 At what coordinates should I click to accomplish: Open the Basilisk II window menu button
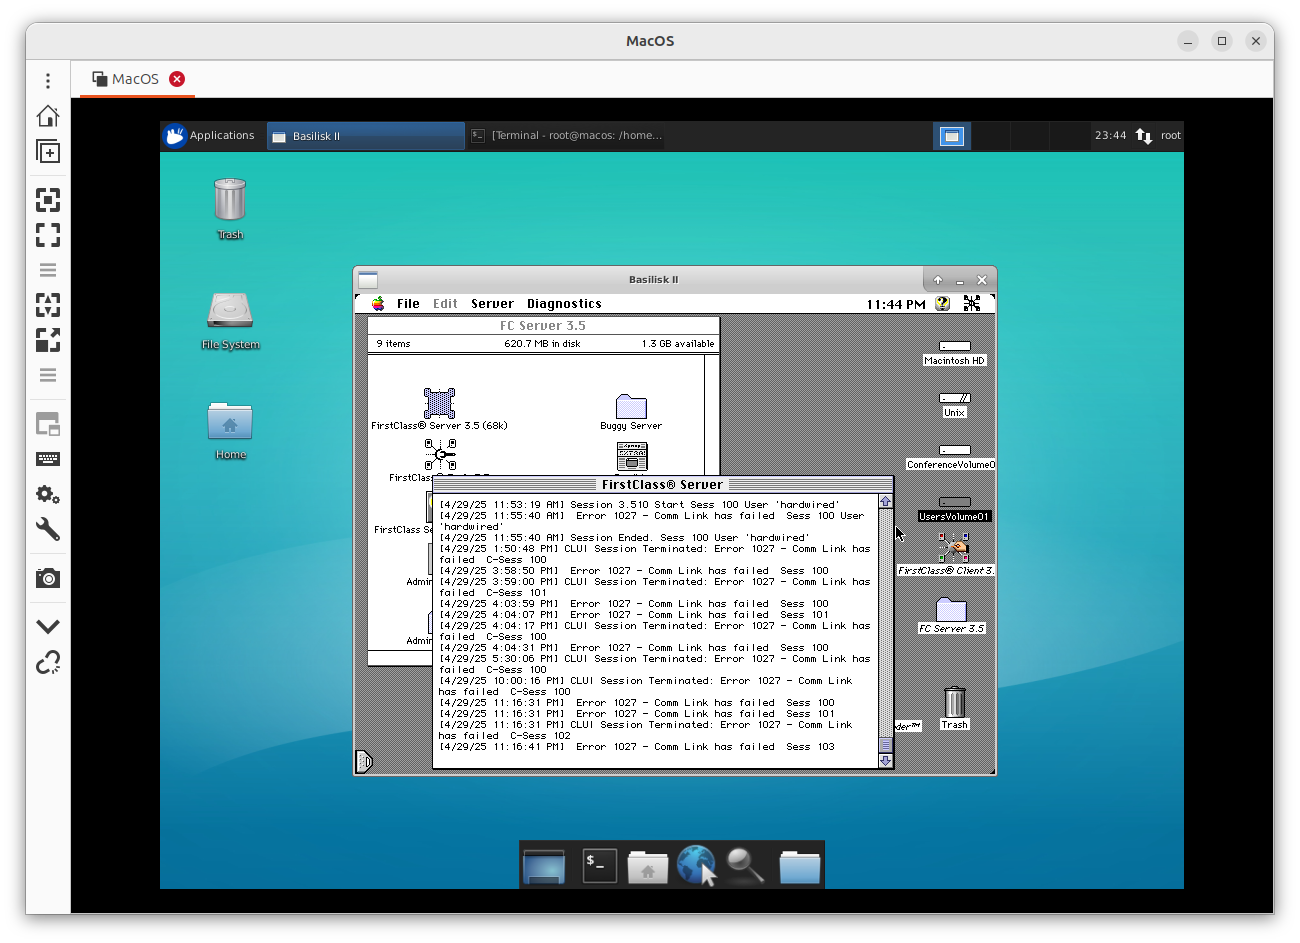tap(368, 280)
